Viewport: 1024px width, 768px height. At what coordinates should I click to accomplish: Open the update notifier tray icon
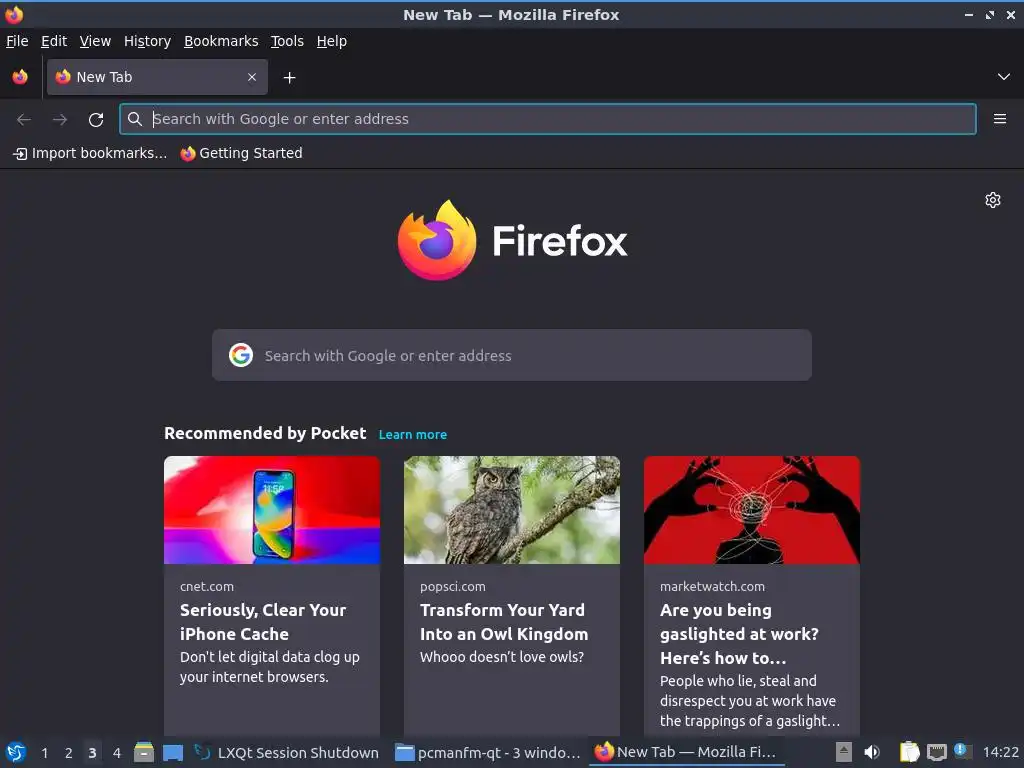click(963, 751)
